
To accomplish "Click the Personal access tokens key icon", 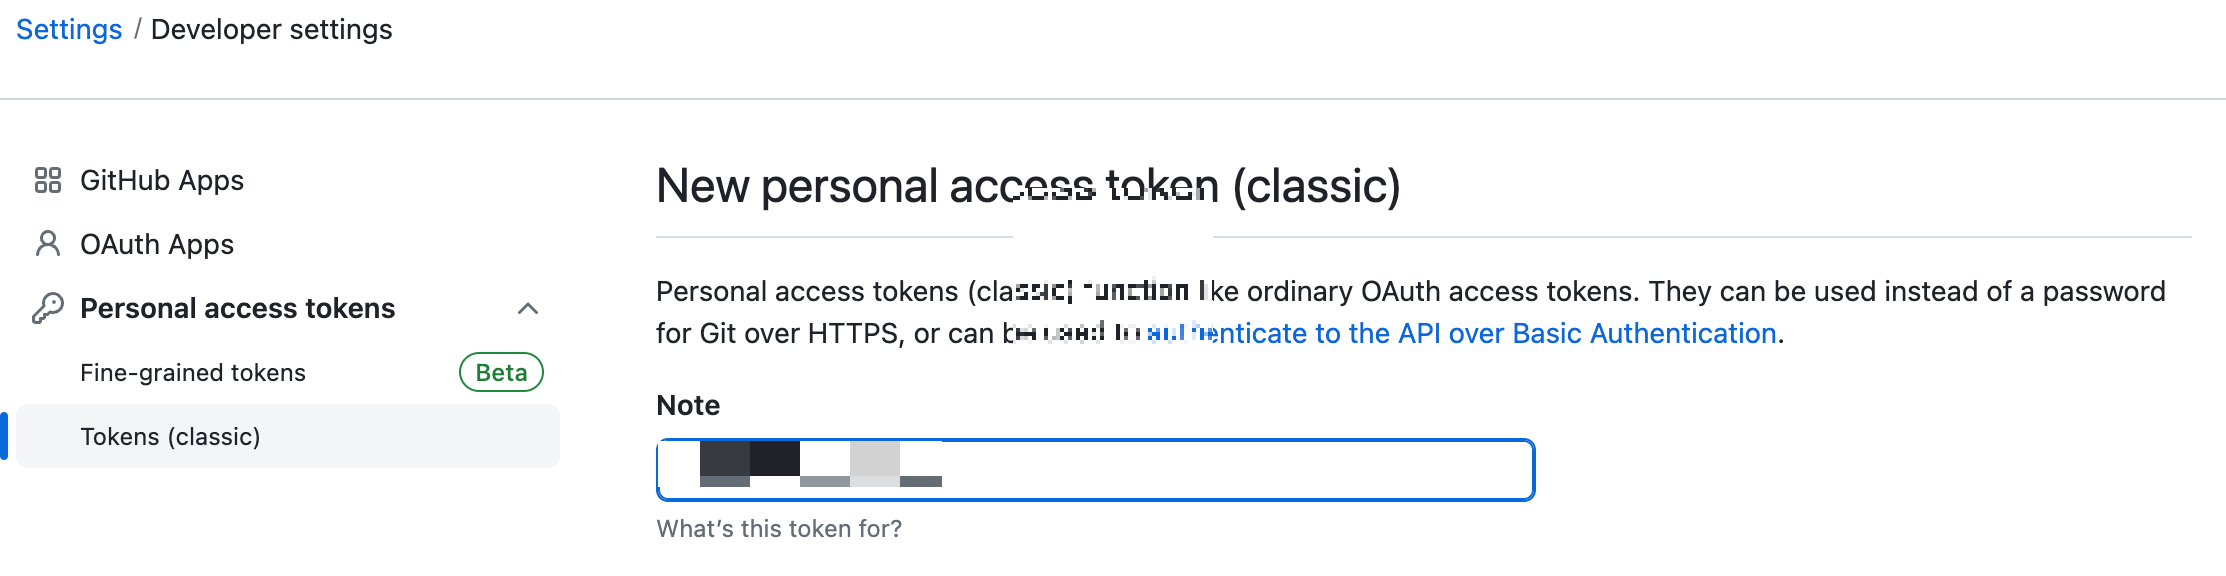I will (x=47, y=307).
